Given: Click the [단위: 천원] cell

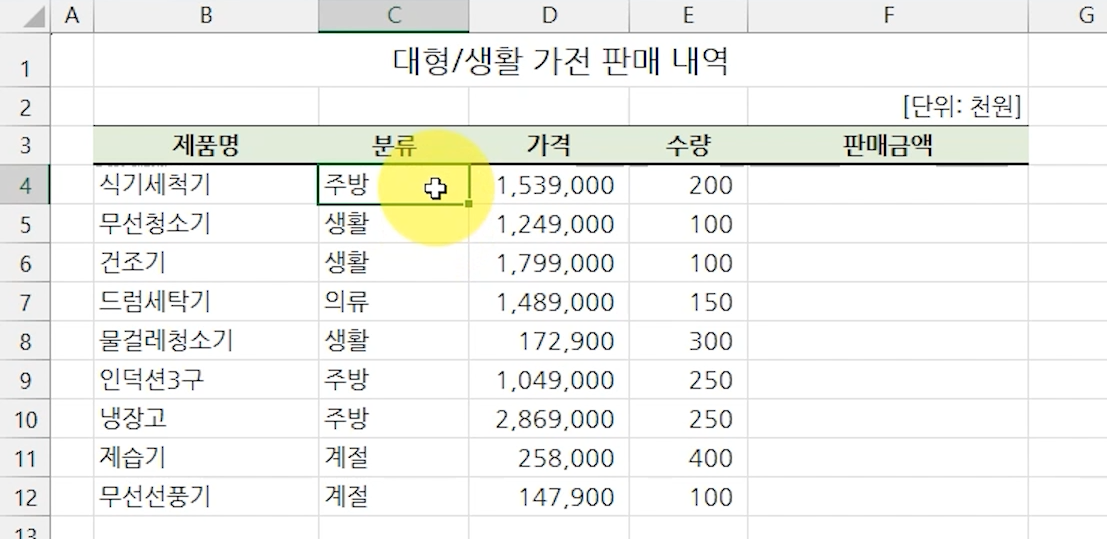Looking at the screenshot, I should coord(887,107).
